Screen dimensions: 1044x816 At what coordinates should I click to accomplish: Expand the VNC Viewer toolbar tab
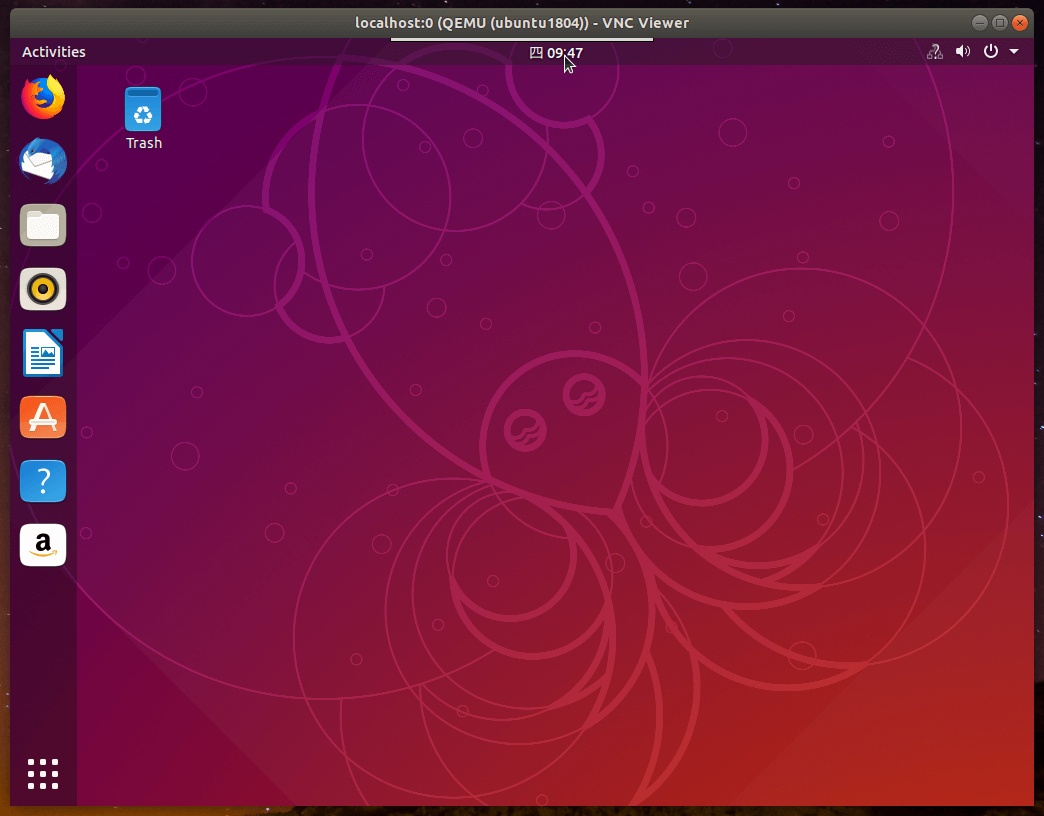tap(521, 37)
